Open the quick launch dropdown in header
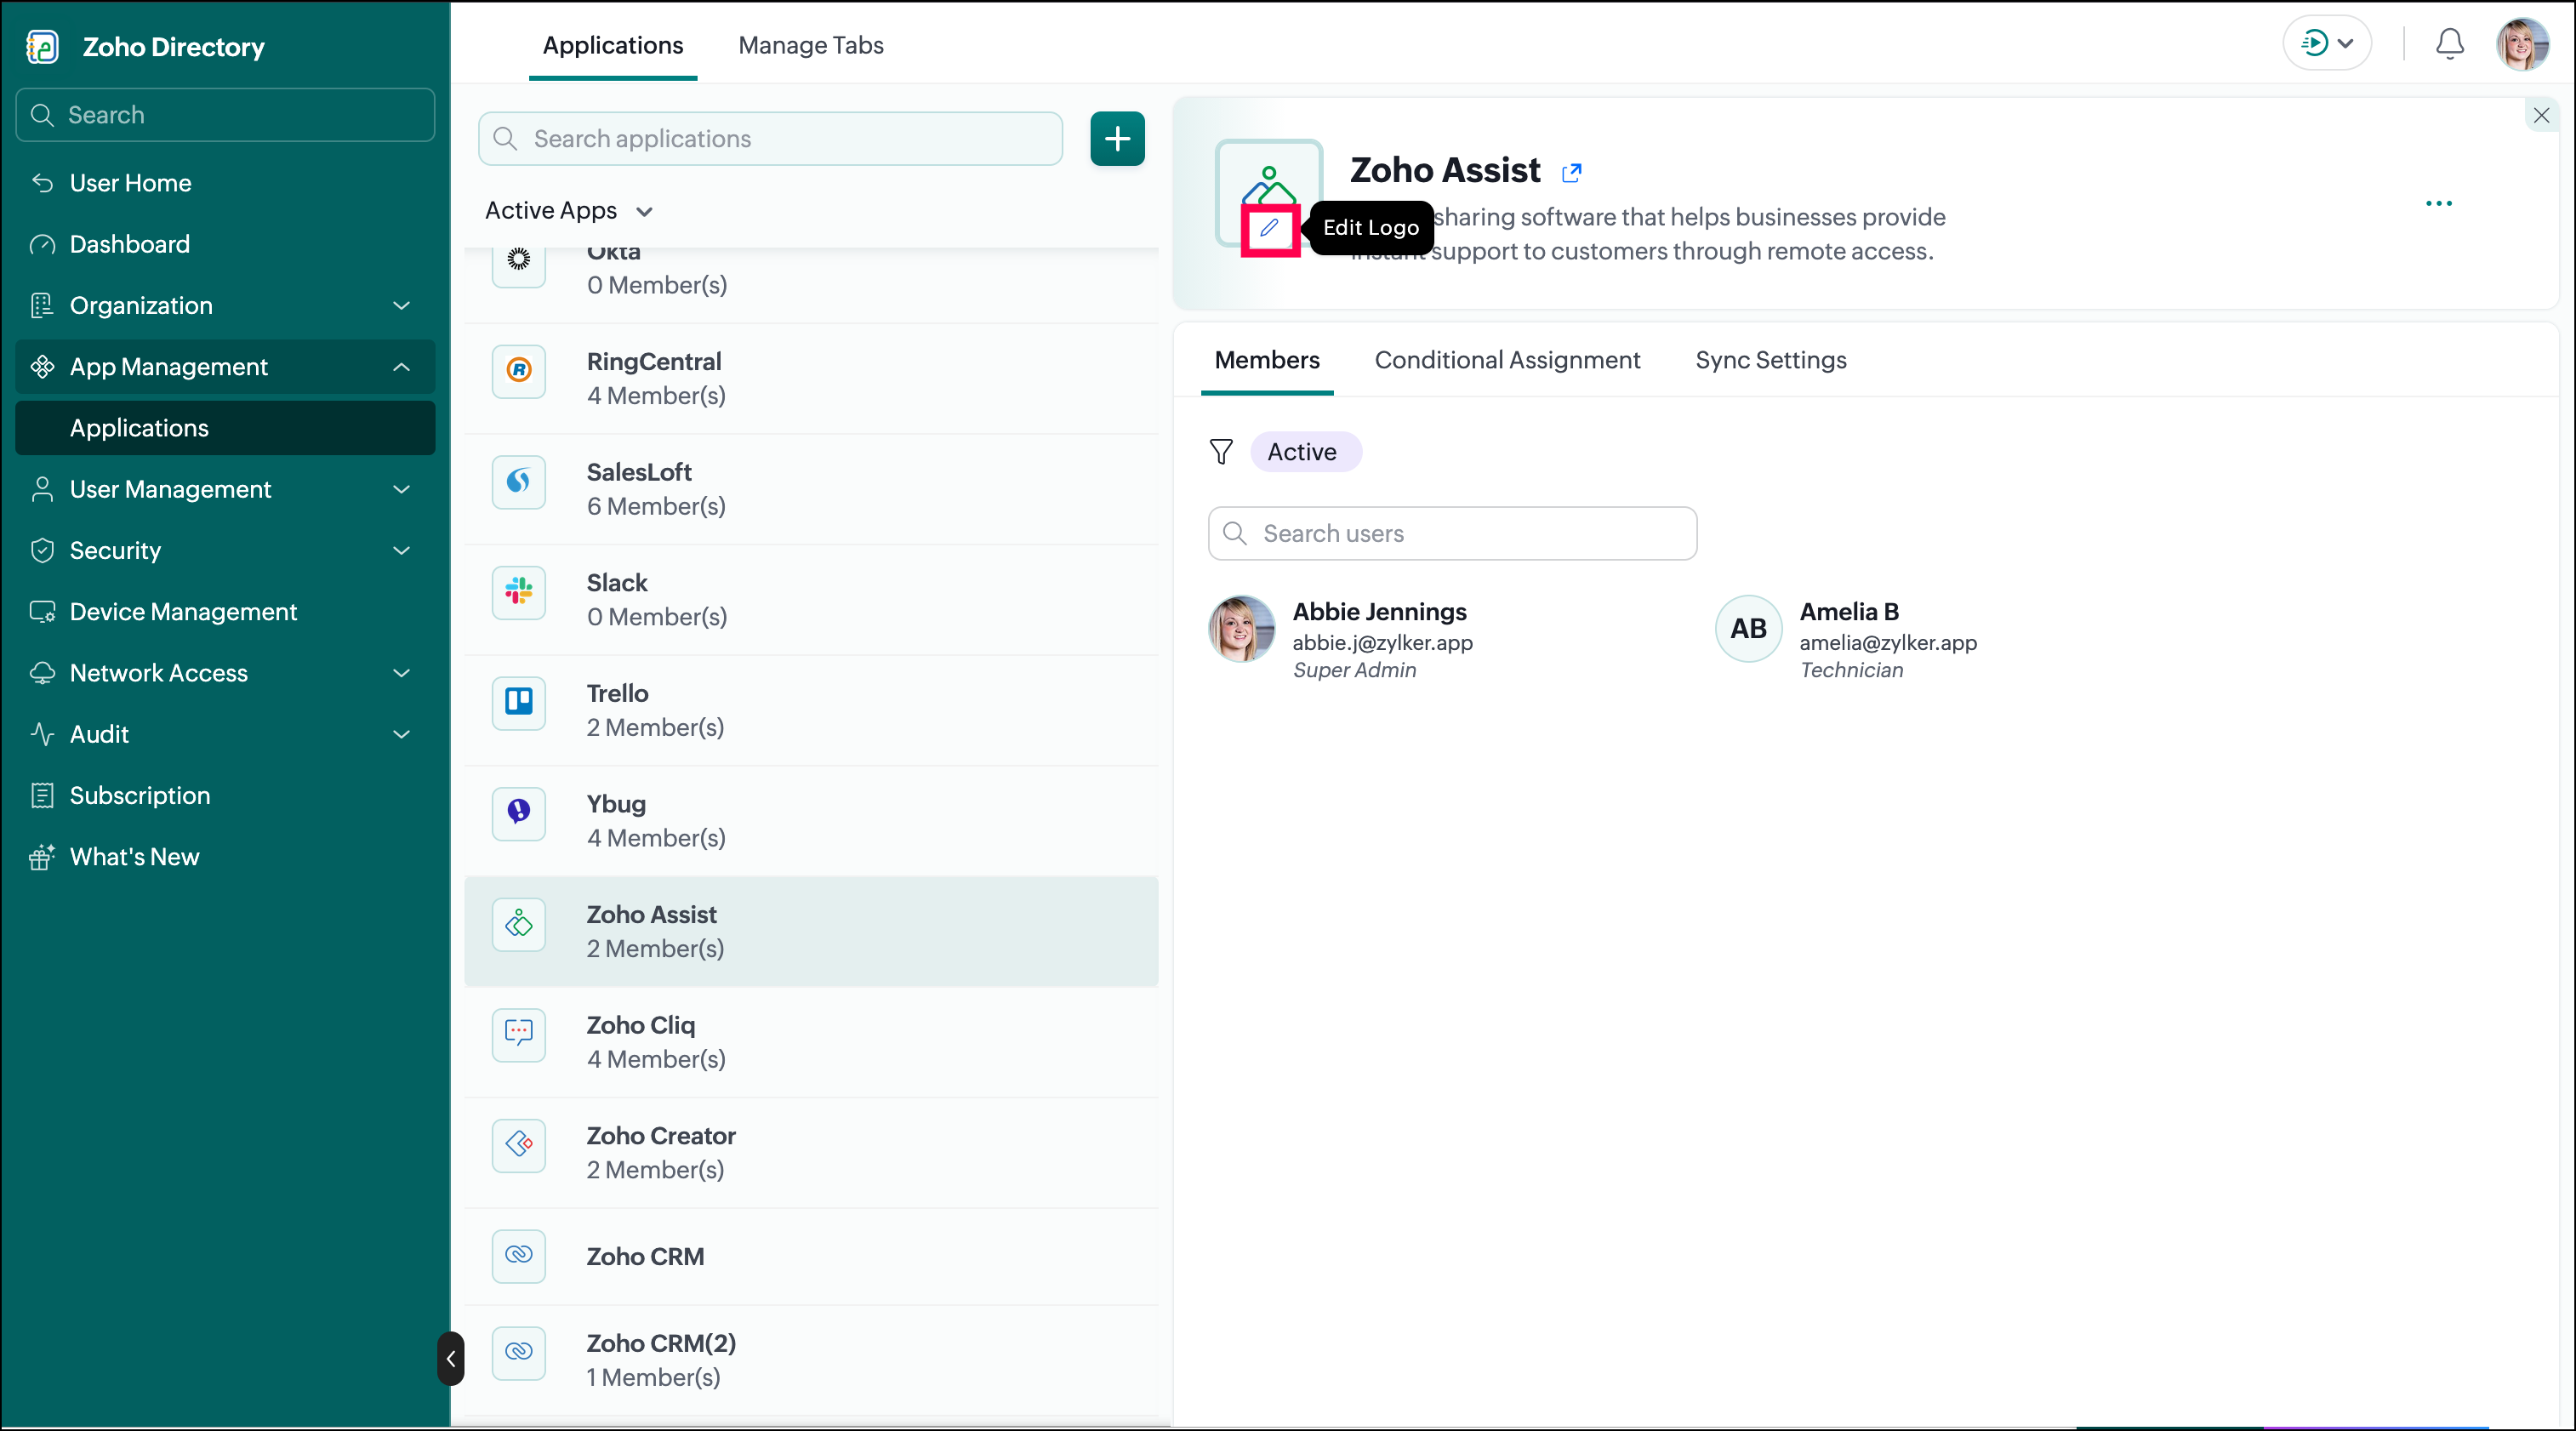 (2326, 43)
